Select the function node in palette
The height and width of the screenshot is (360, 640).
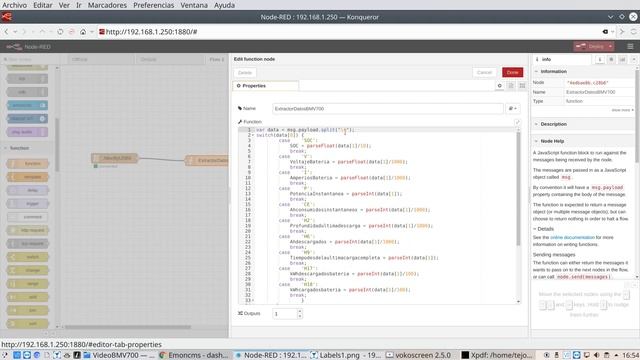click(x=28, y=164)
